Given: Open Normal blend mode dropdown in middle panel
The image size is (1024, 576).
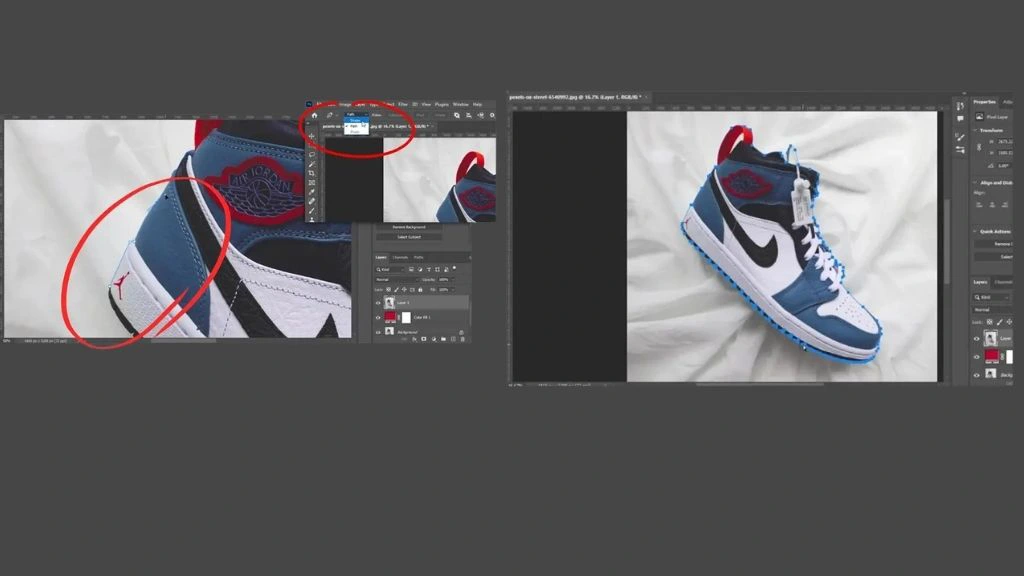Looking at the screenshot, I should [398, 280].
